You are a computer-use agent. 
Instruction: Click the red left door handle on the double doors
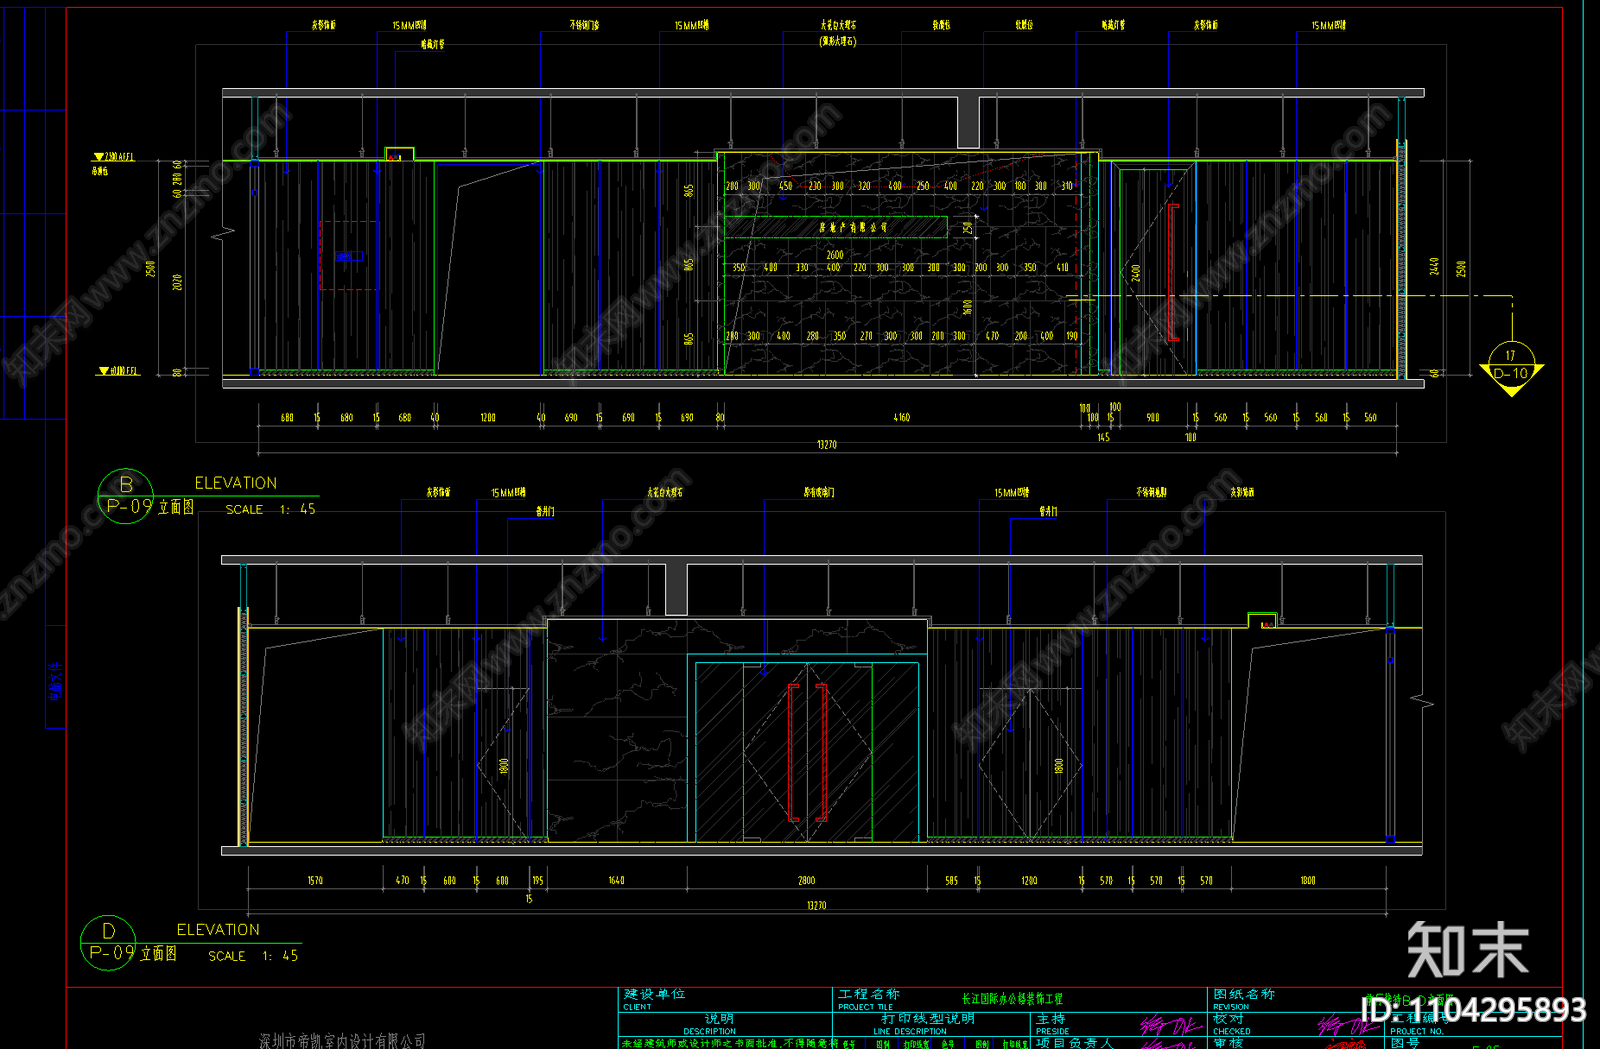[794, 752]
